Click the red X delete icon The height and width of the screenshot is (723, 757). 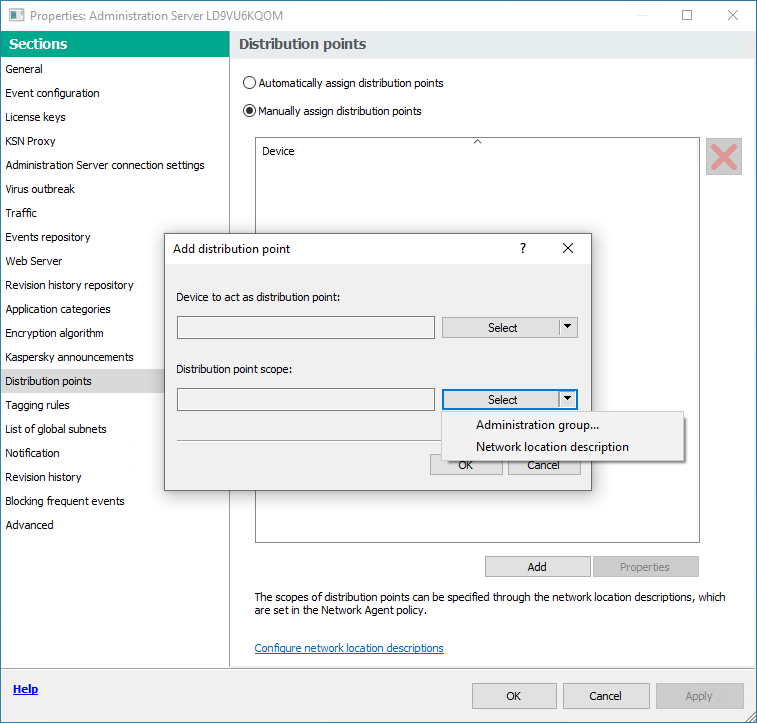723,157
